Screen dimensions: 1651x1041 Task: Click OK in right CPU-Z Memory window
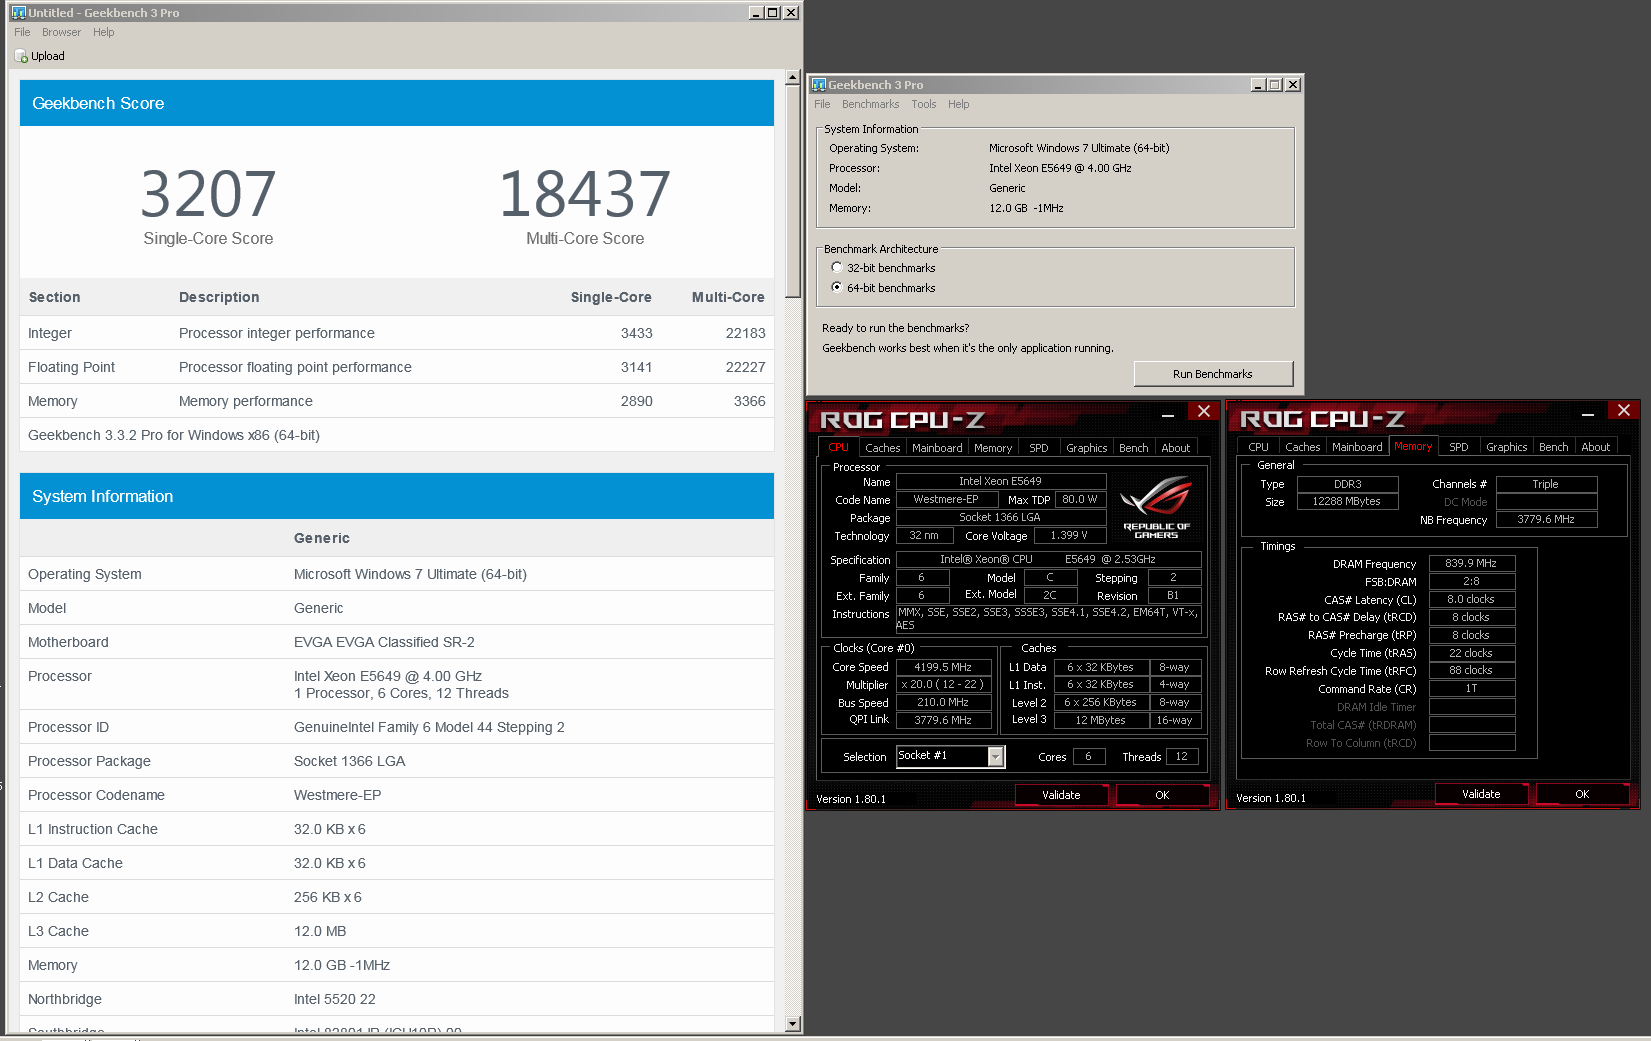1582,794
